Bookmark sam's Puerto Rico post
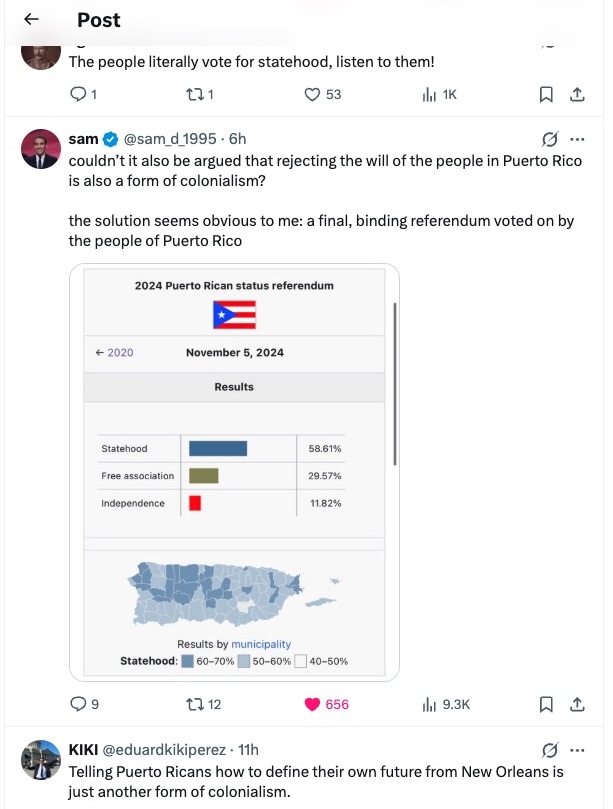The height and width of the screenshot is (809, 613). click(x=546, y=704)
